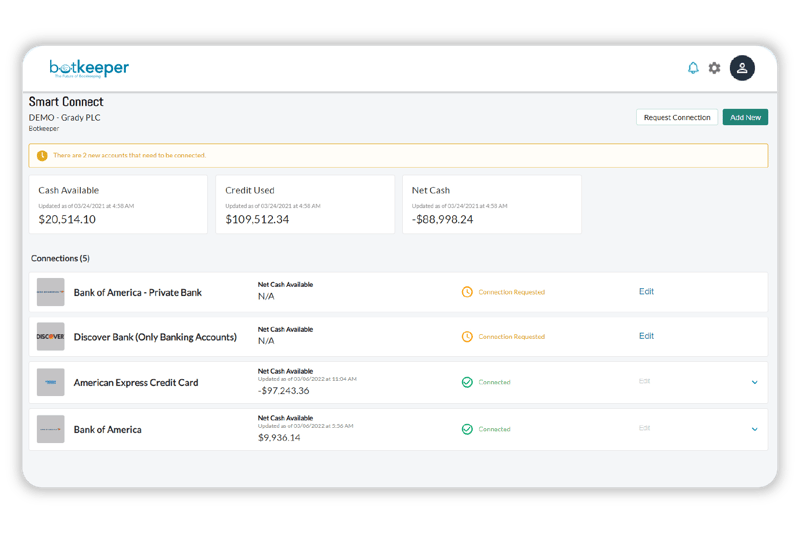Screen dimensions: 800x533
Task: Click Connection Requested status for Discover Bank
Action: coord(512,337)
